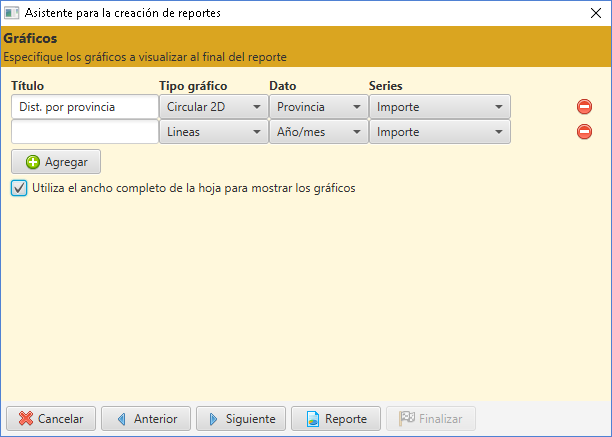612x437 pixels.
Task: Expand the Provincia data dropdown
Action: pyautogui.click(x=319, y=107)
